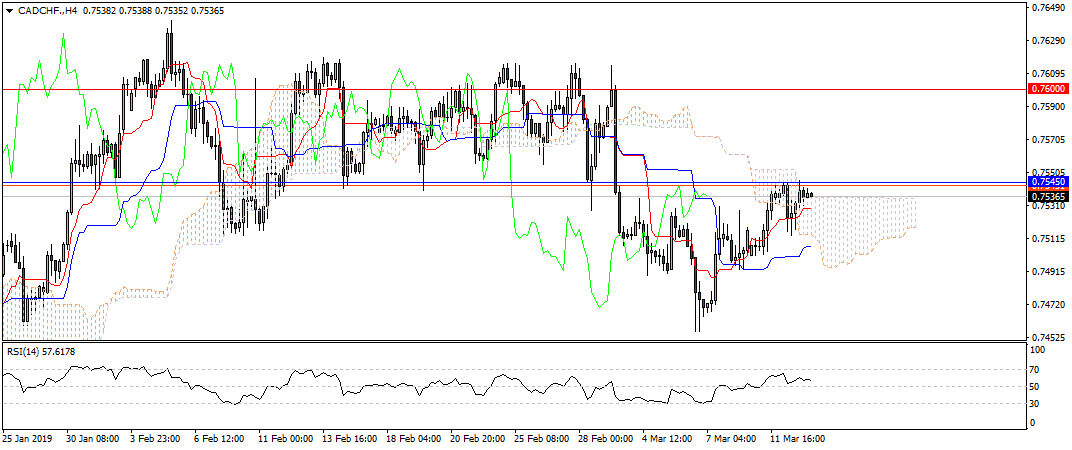Click the 6 Feb 12:00 time label
This screenshot has width=1072, height=450.
(x=220, y=438)
